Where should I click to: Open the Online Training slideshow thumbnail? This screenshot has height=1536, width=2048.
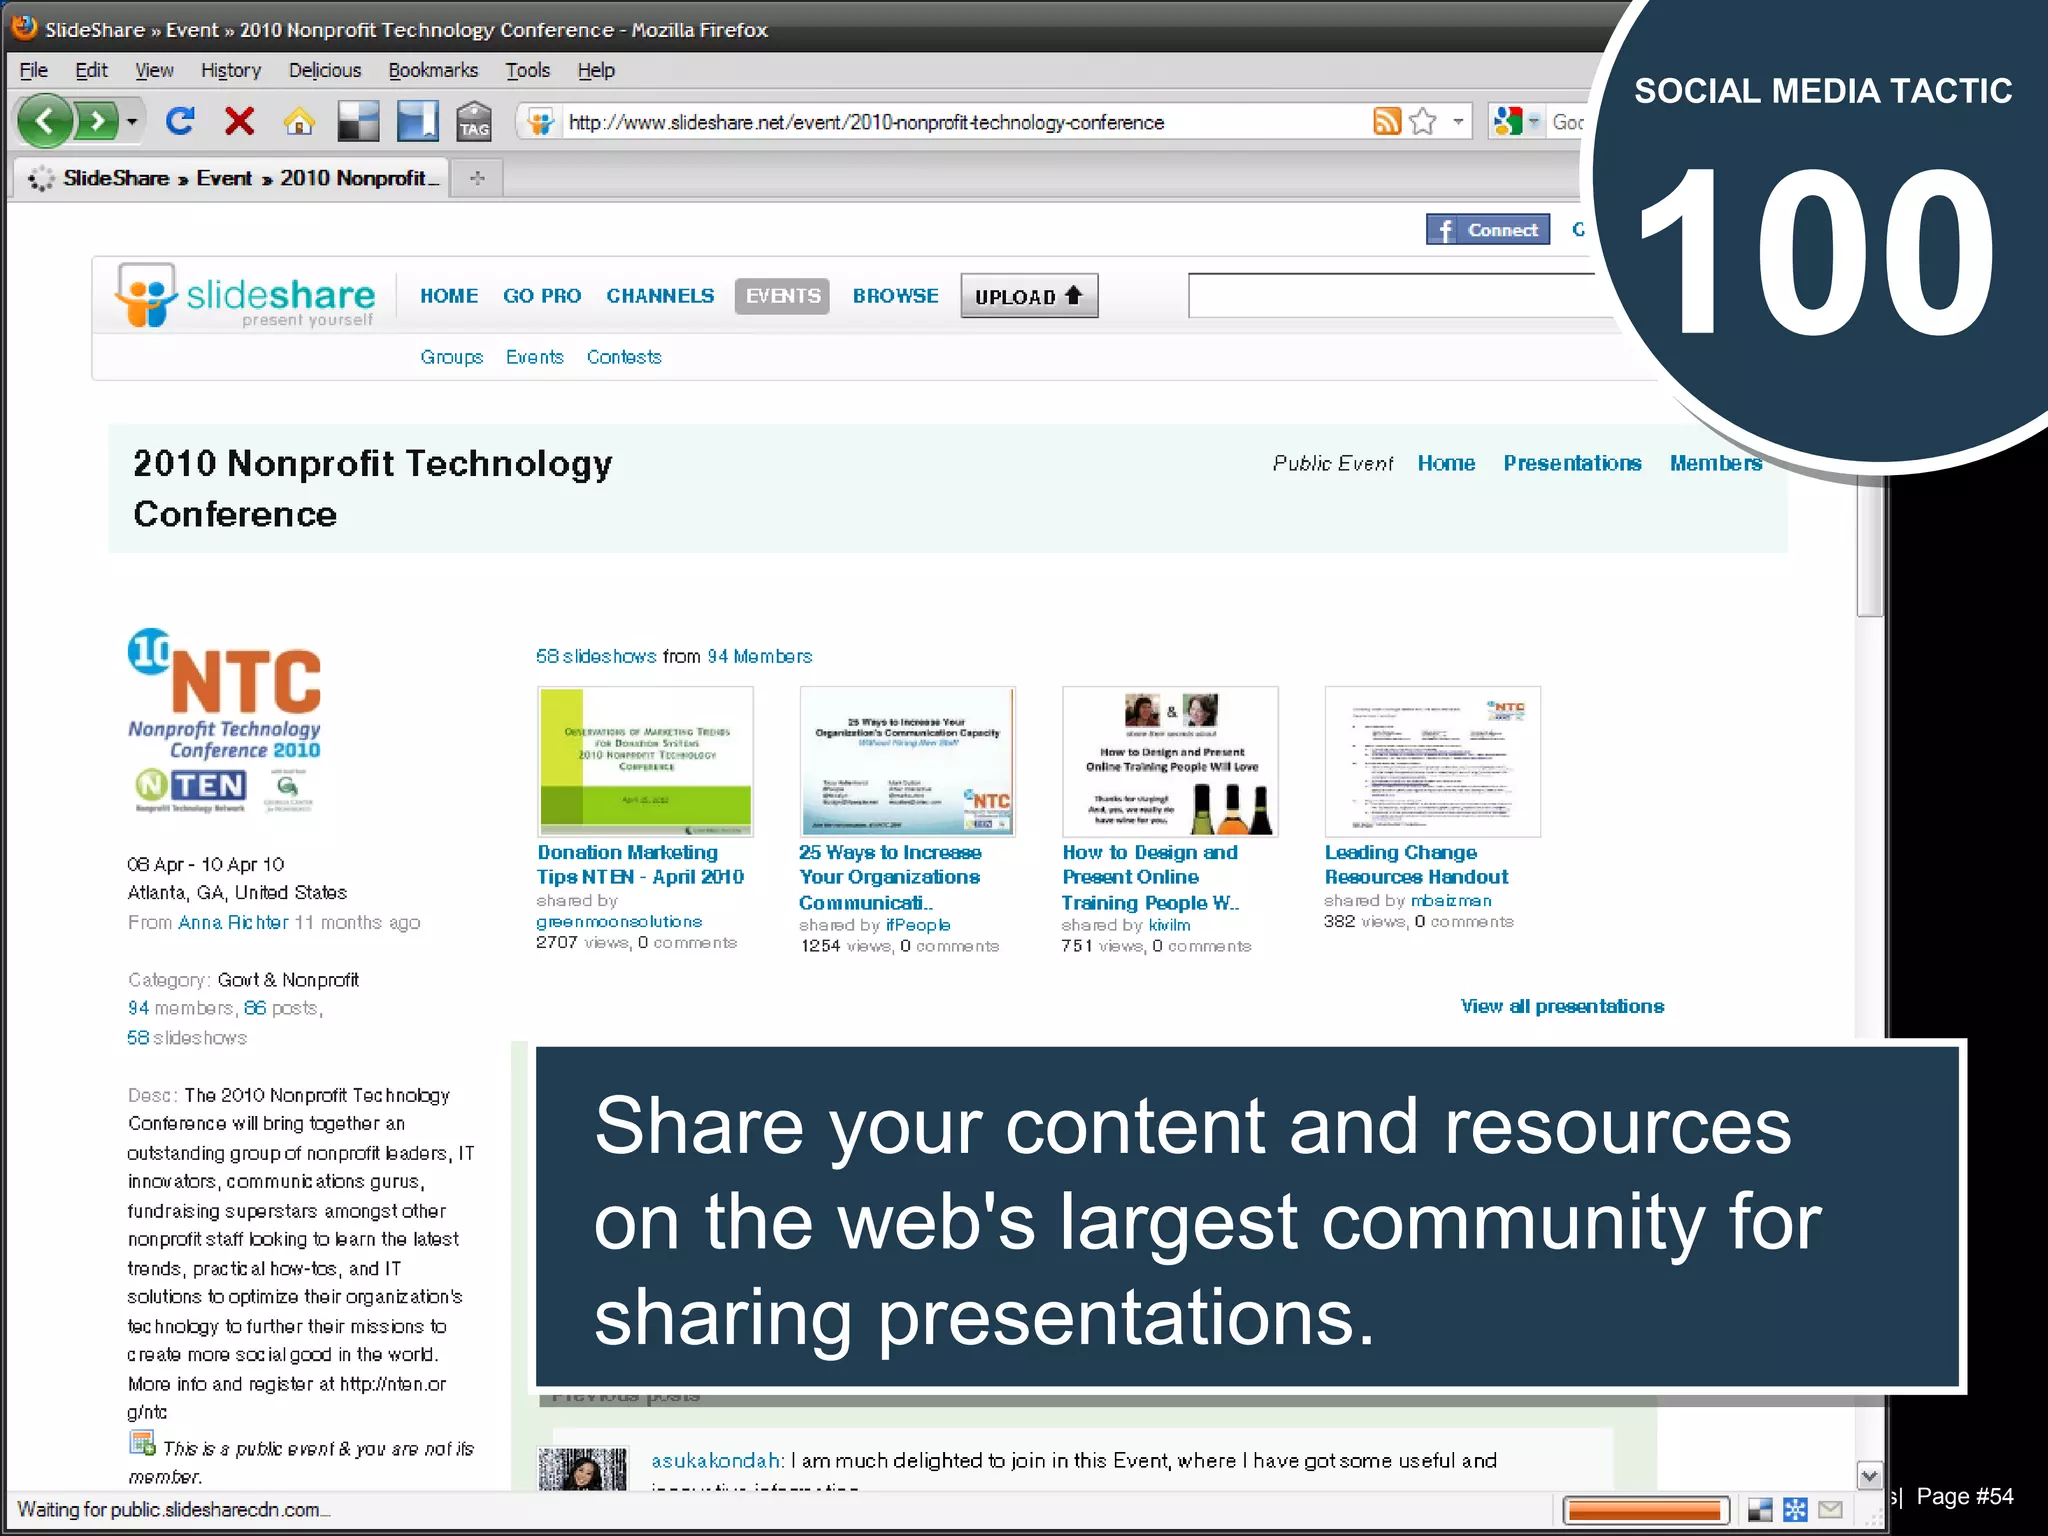pyautogui.click(x=1170, y=761)
